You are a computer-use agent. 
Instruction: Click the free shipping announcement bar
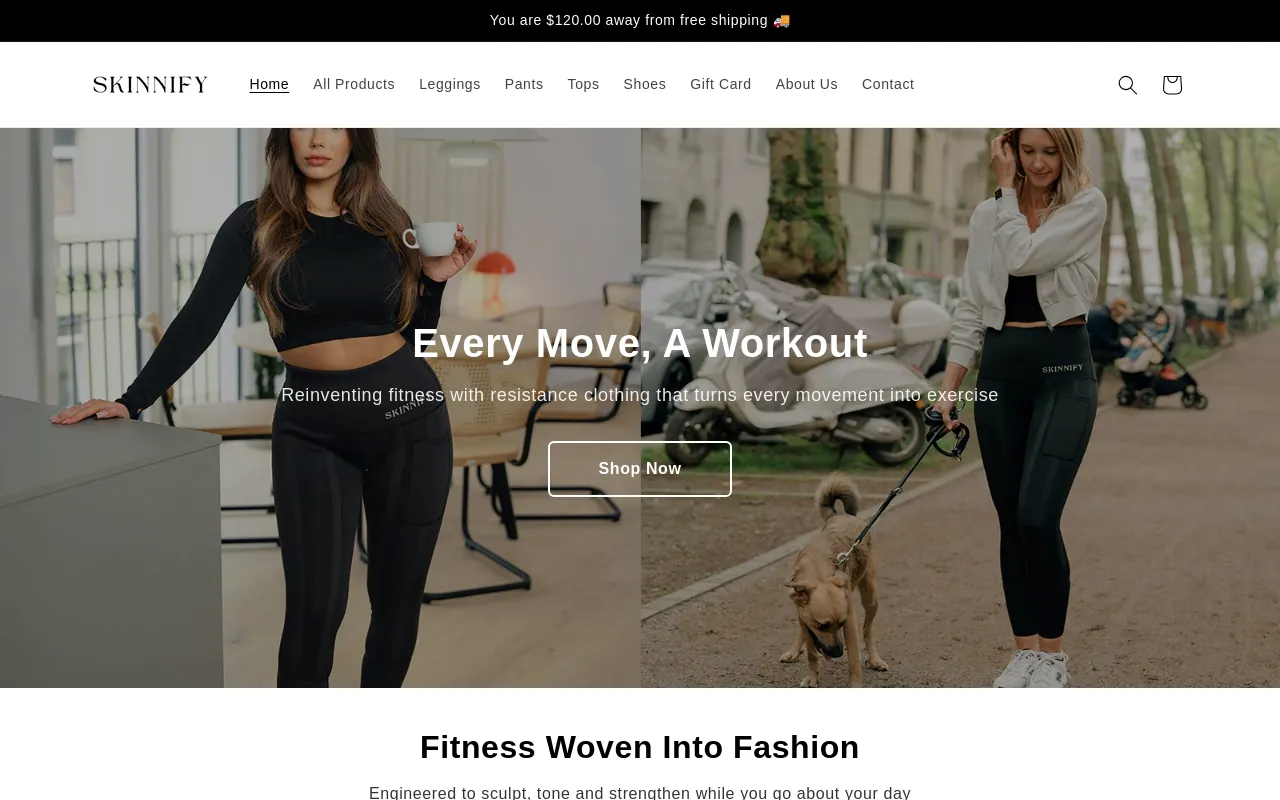click(640, 20)
